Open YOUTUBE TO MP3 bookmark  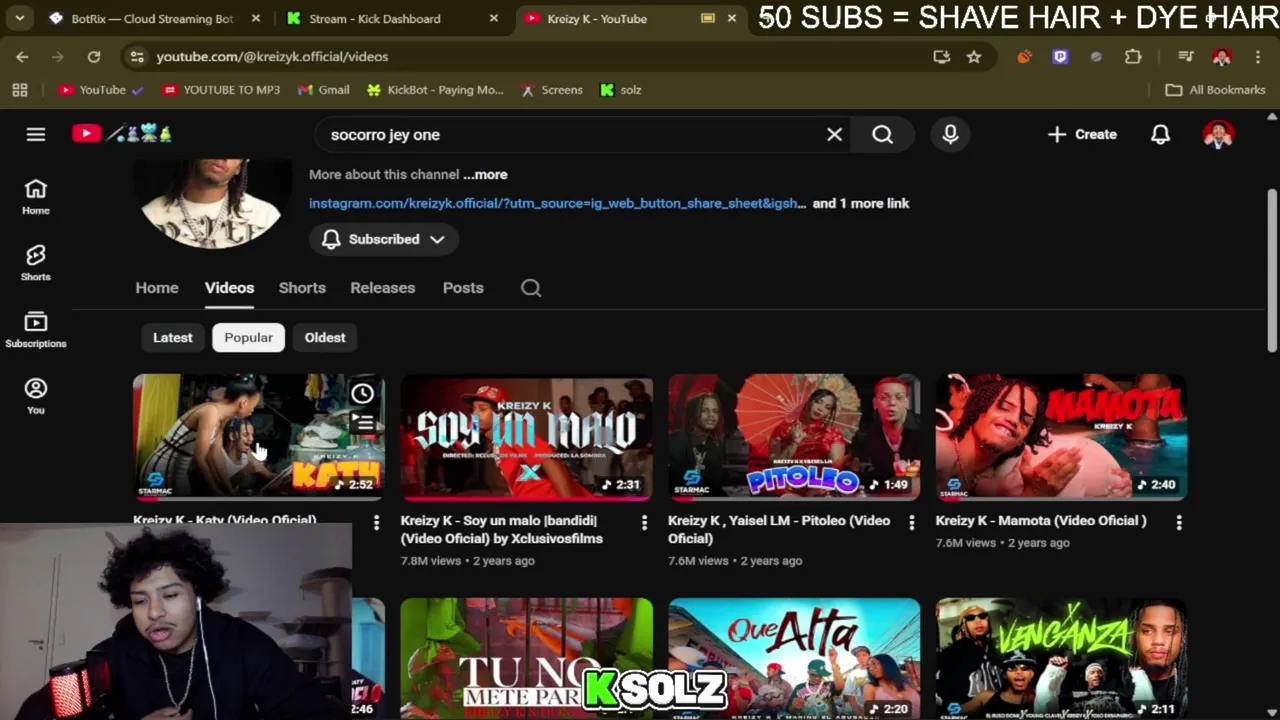click(221, 90)
